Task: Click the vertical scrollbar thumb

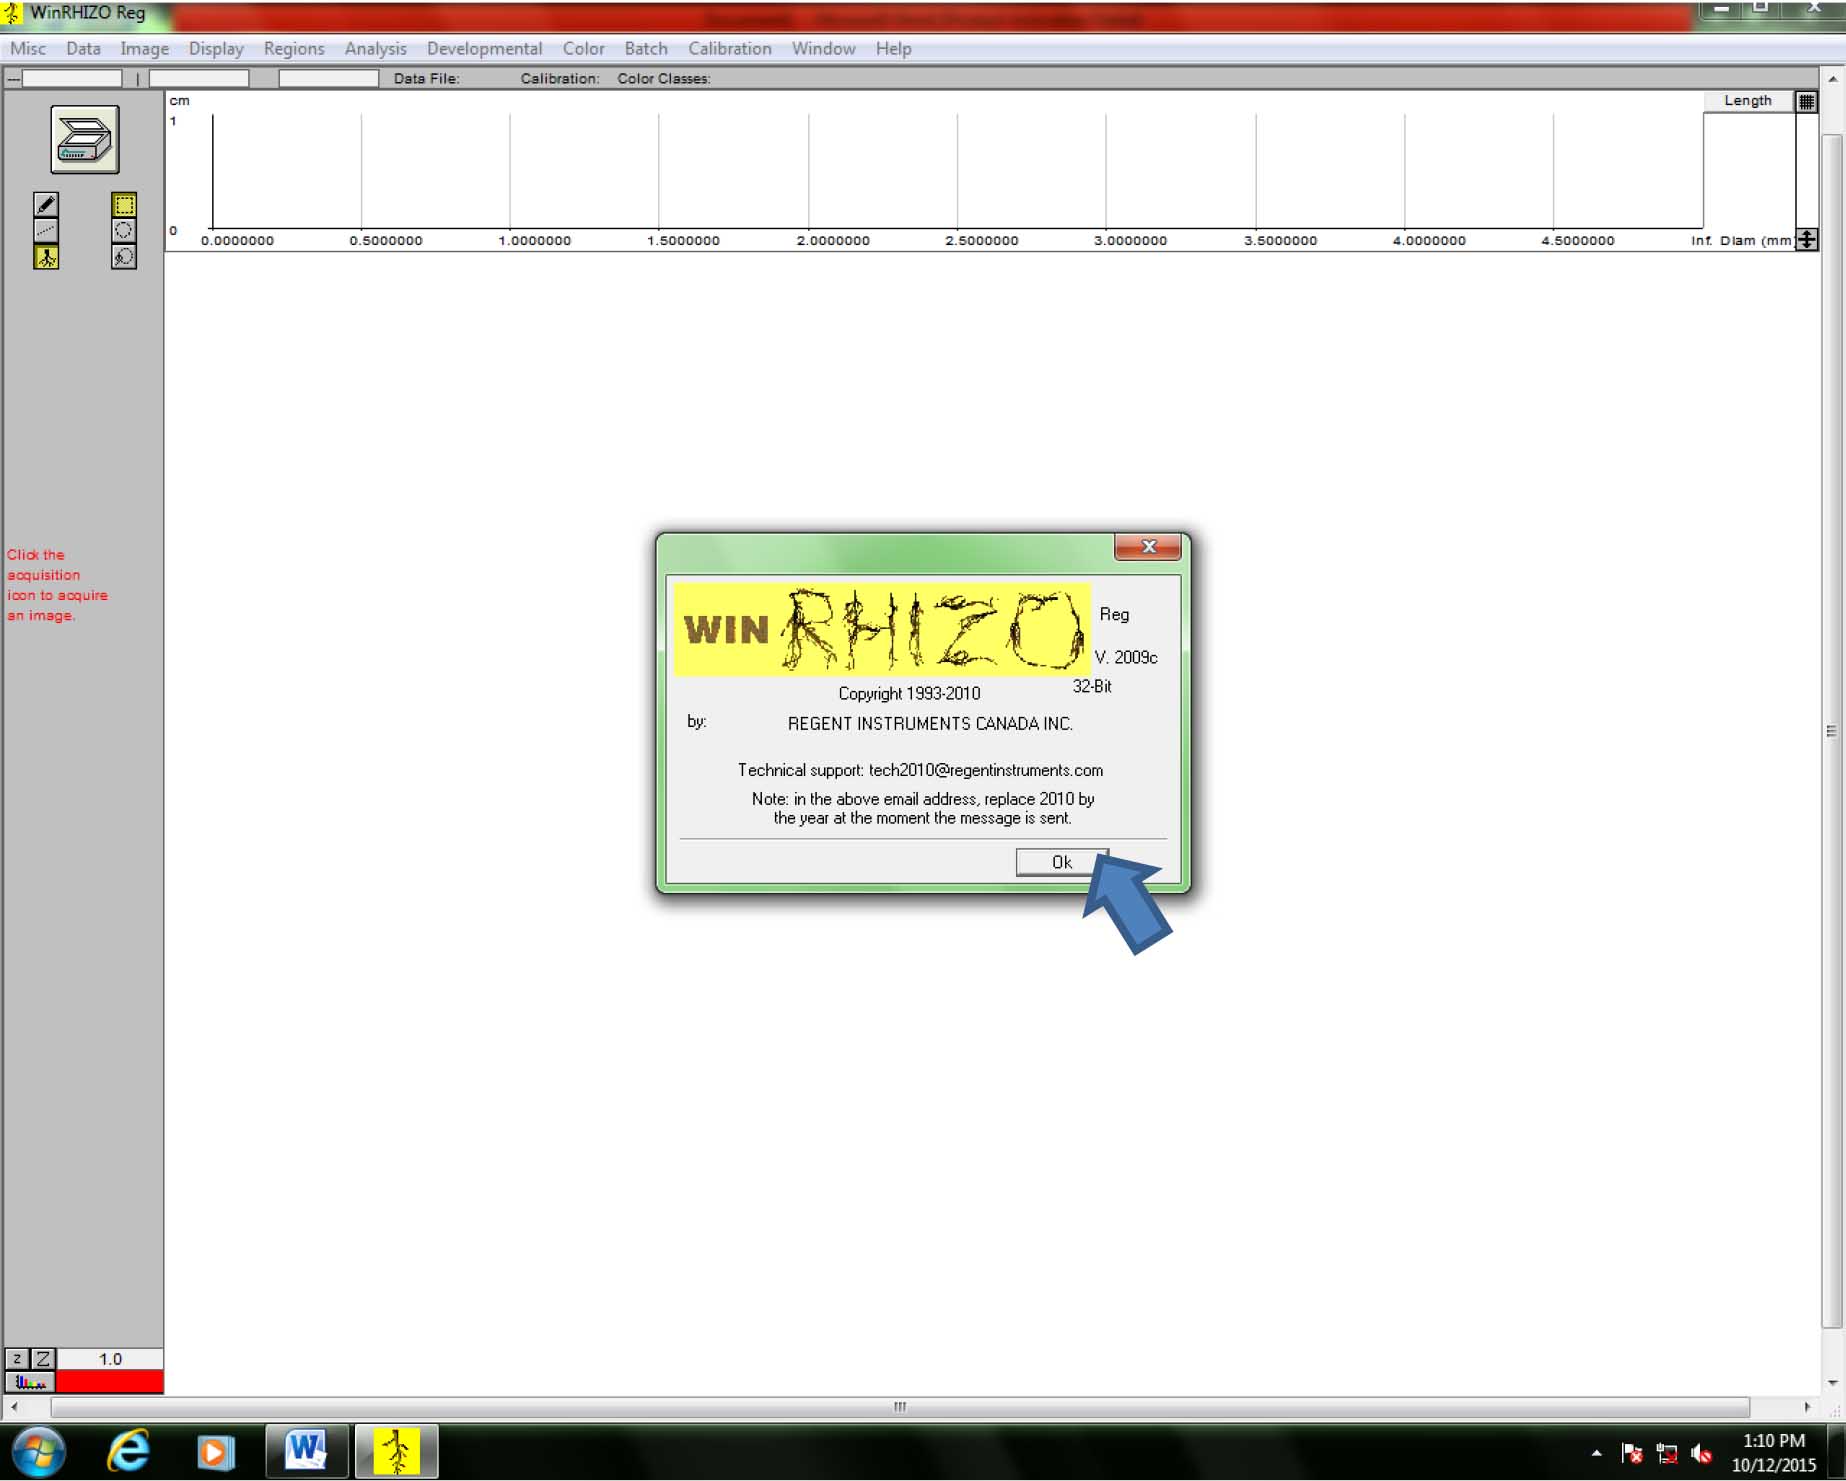Action: coord(1832,730)
